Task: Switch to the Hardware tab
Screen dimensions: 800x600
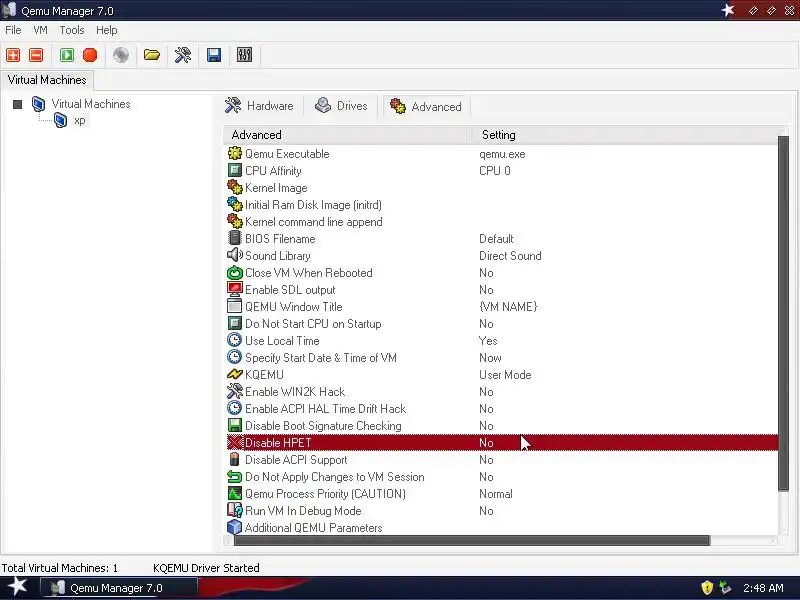Action: [260, 106]
